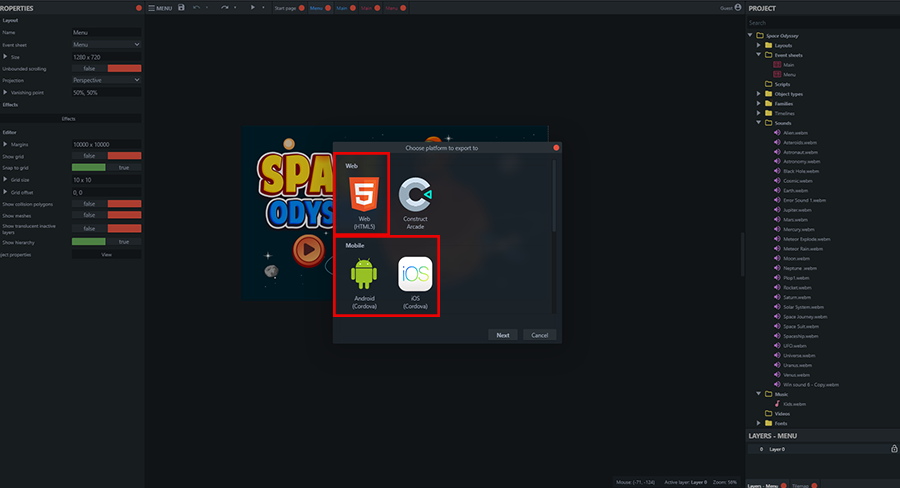The image size is (900, 488).
Task: Open the Effects button in Properties
Action: point(71,118)
